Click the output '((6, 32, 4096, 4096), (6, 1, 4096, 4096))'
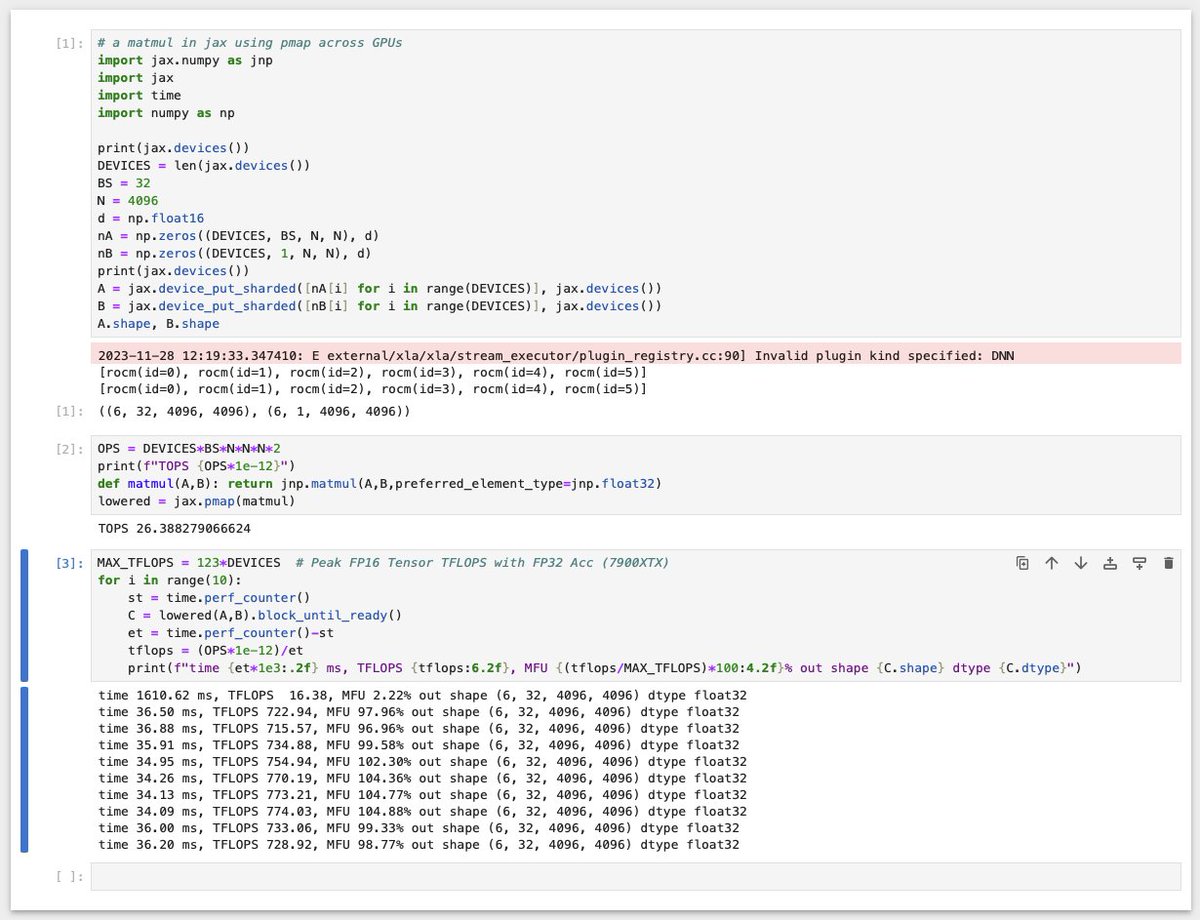This screenshot has width=1200, height=920. (x=254, y=412)
